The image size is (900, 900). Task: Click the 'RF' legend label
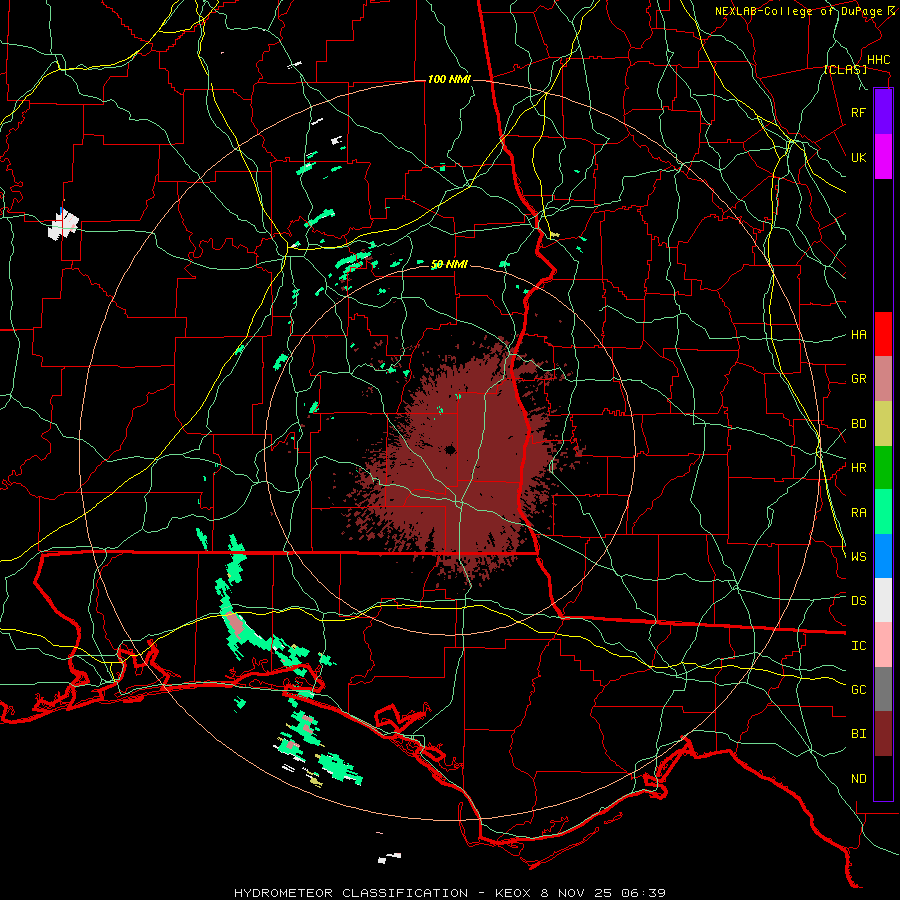click(859, 112)
